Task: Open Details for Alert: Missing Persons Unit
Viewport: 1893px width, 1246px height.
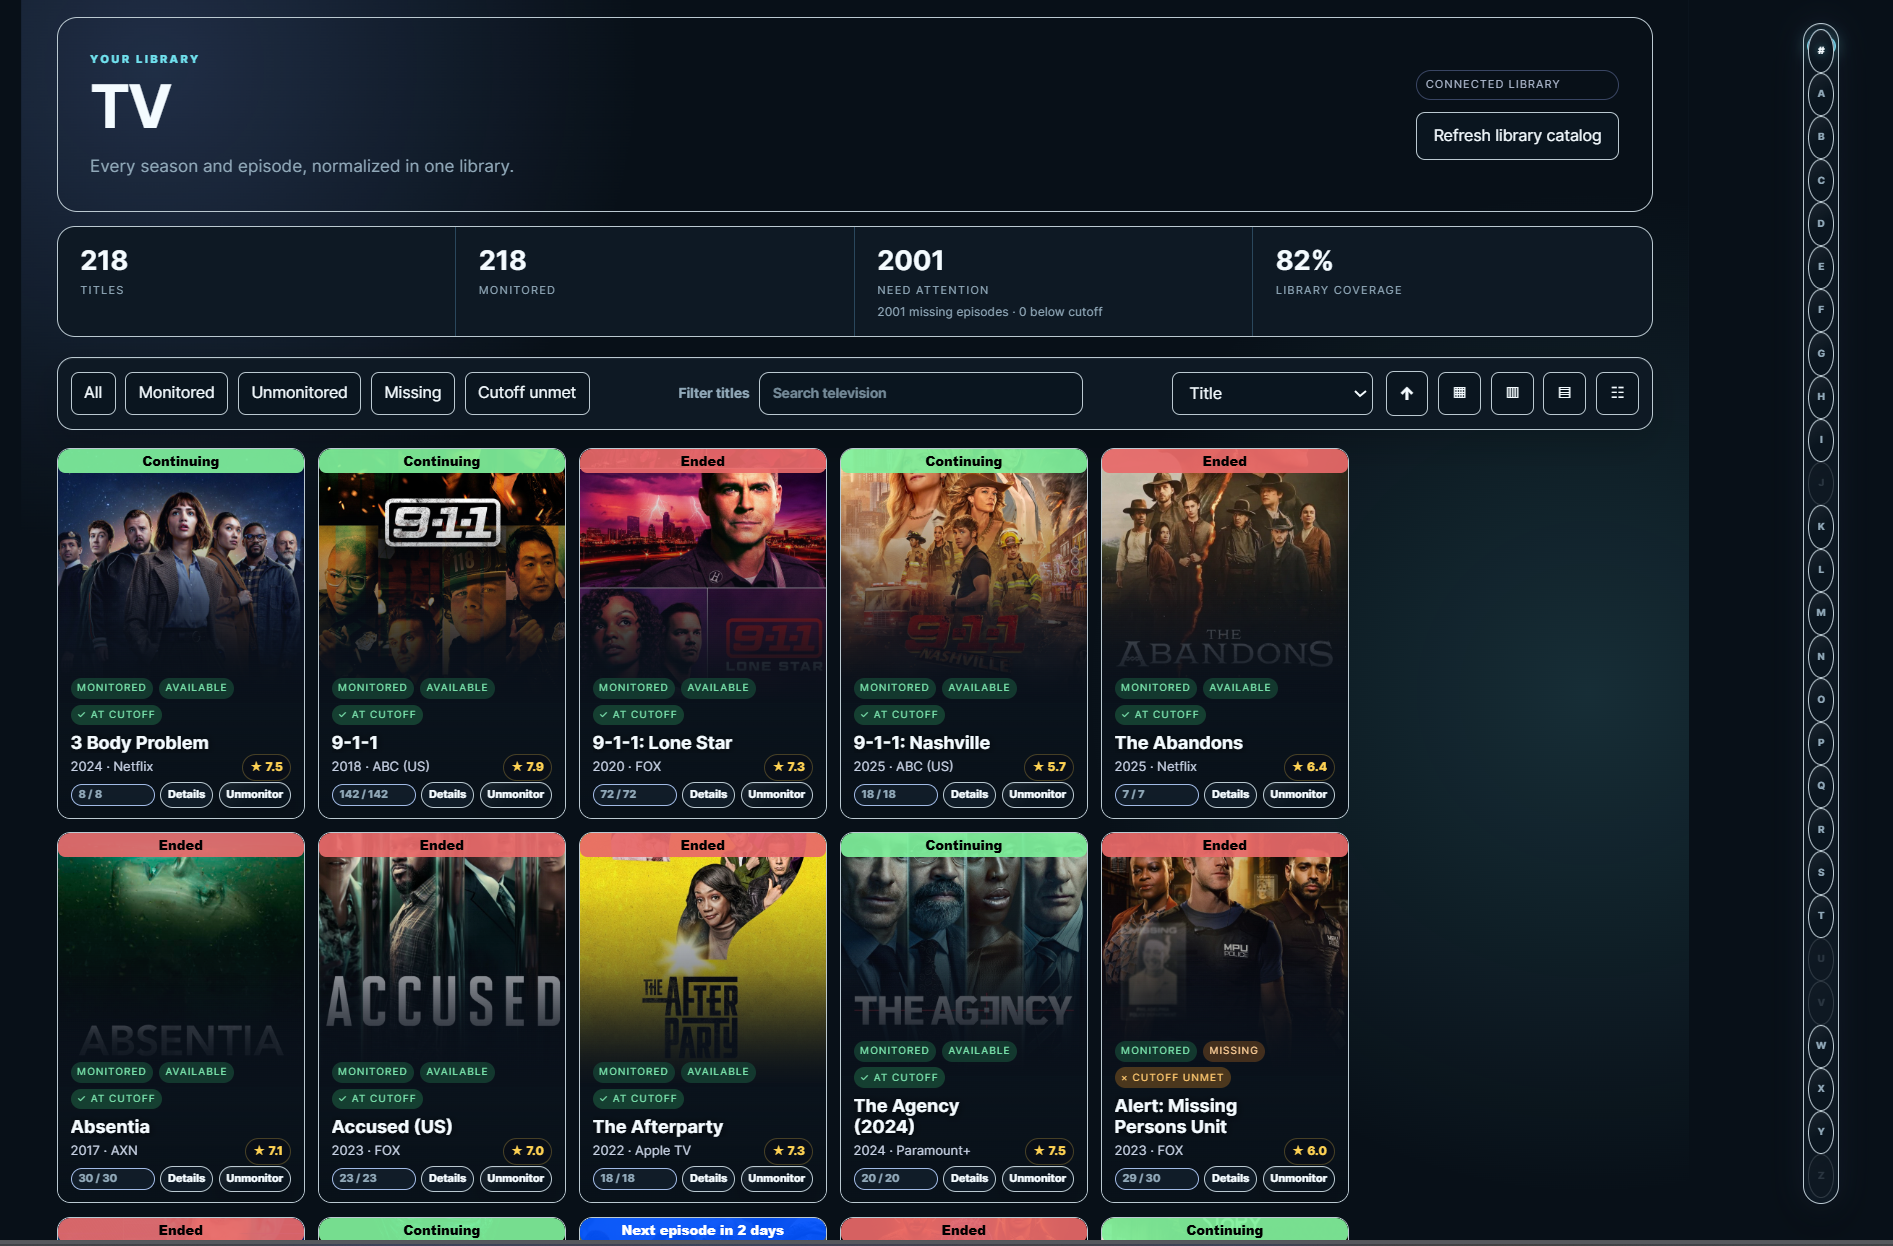Action: point(1230,1178)
